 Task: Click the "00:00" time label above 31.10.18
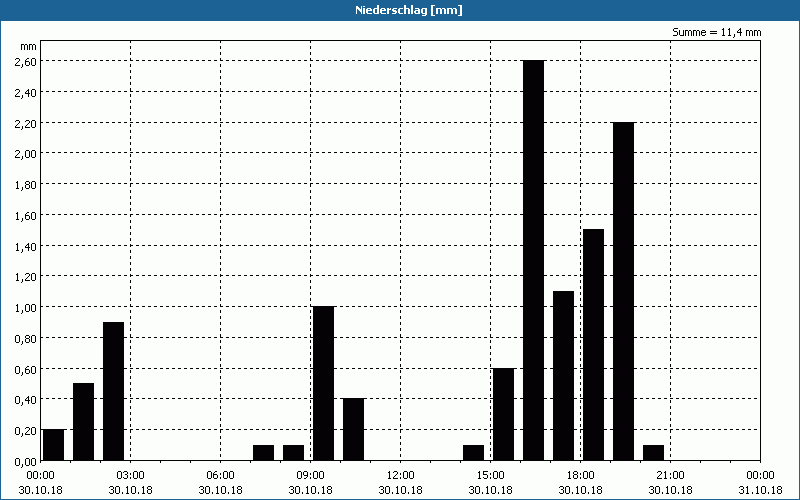point(760,476)
